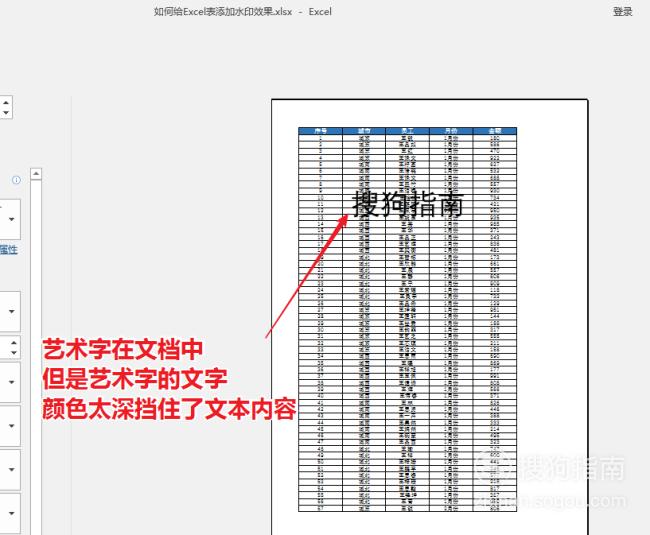Decrement the pages range stepper
Viewport: 650px width, 535px height.
coord(14,353)
